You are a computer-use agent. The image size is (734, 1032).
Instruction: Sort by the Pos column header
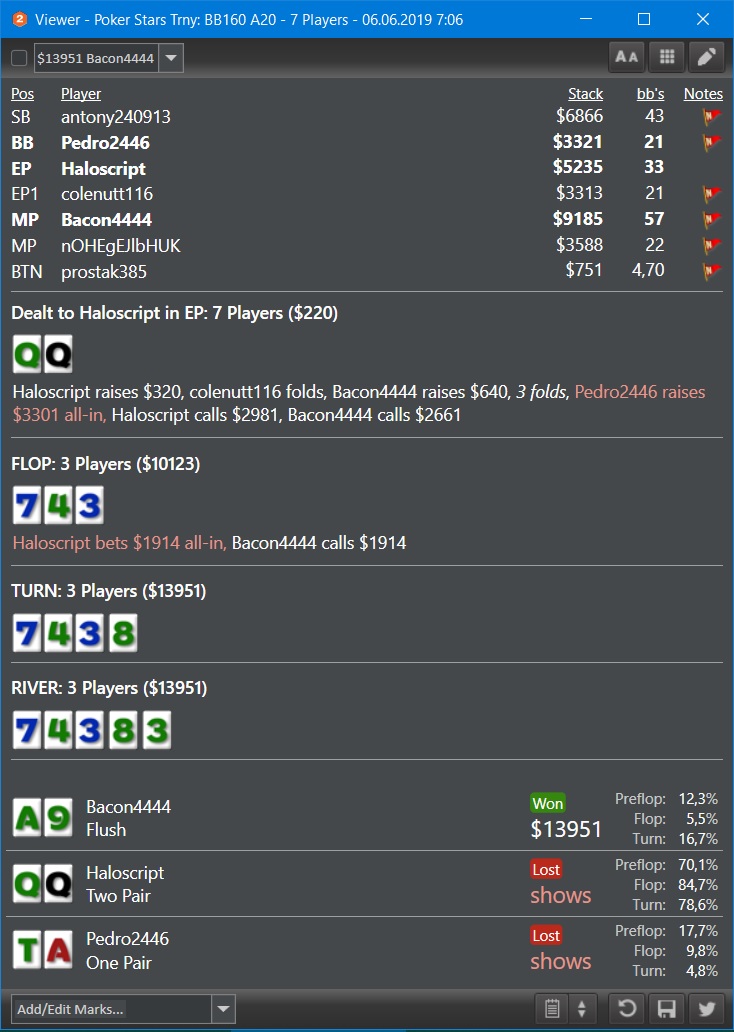(22, 93)
